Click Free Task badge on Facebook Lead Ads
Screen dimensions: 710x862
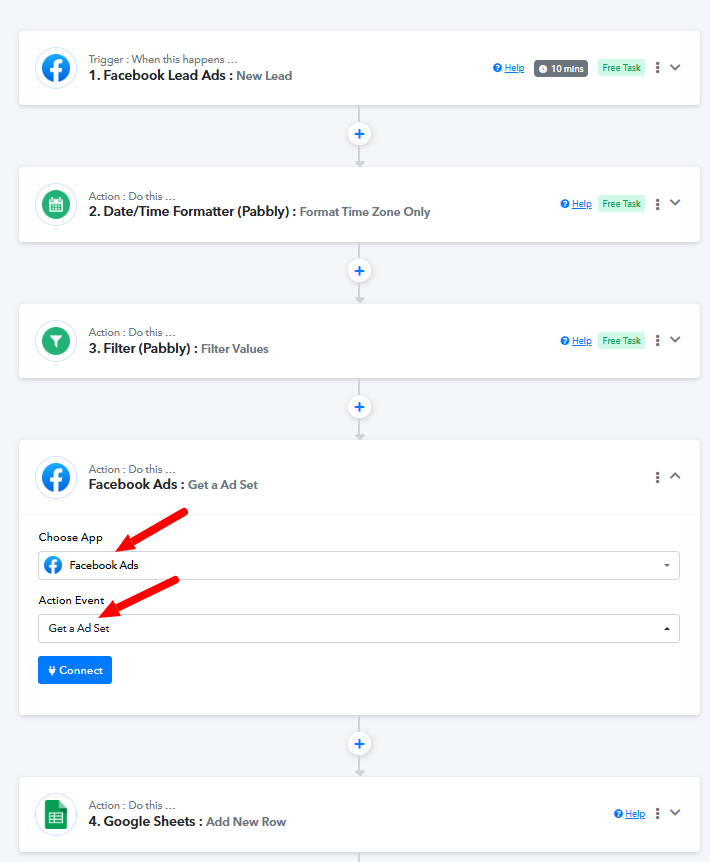(621, 68)
